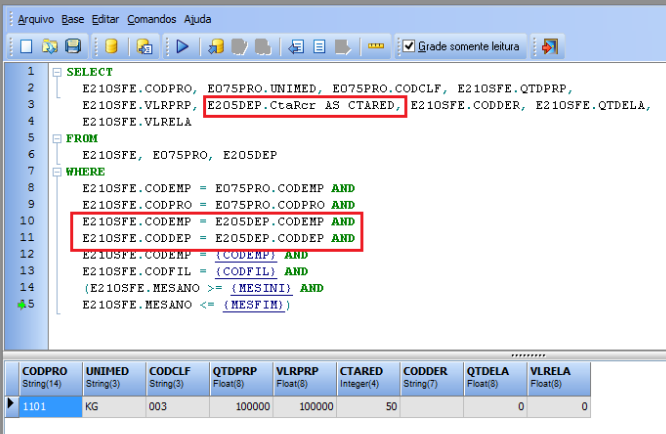
Task: Click E210SFE.VLRELA on line 4
Action: [137, 122]
